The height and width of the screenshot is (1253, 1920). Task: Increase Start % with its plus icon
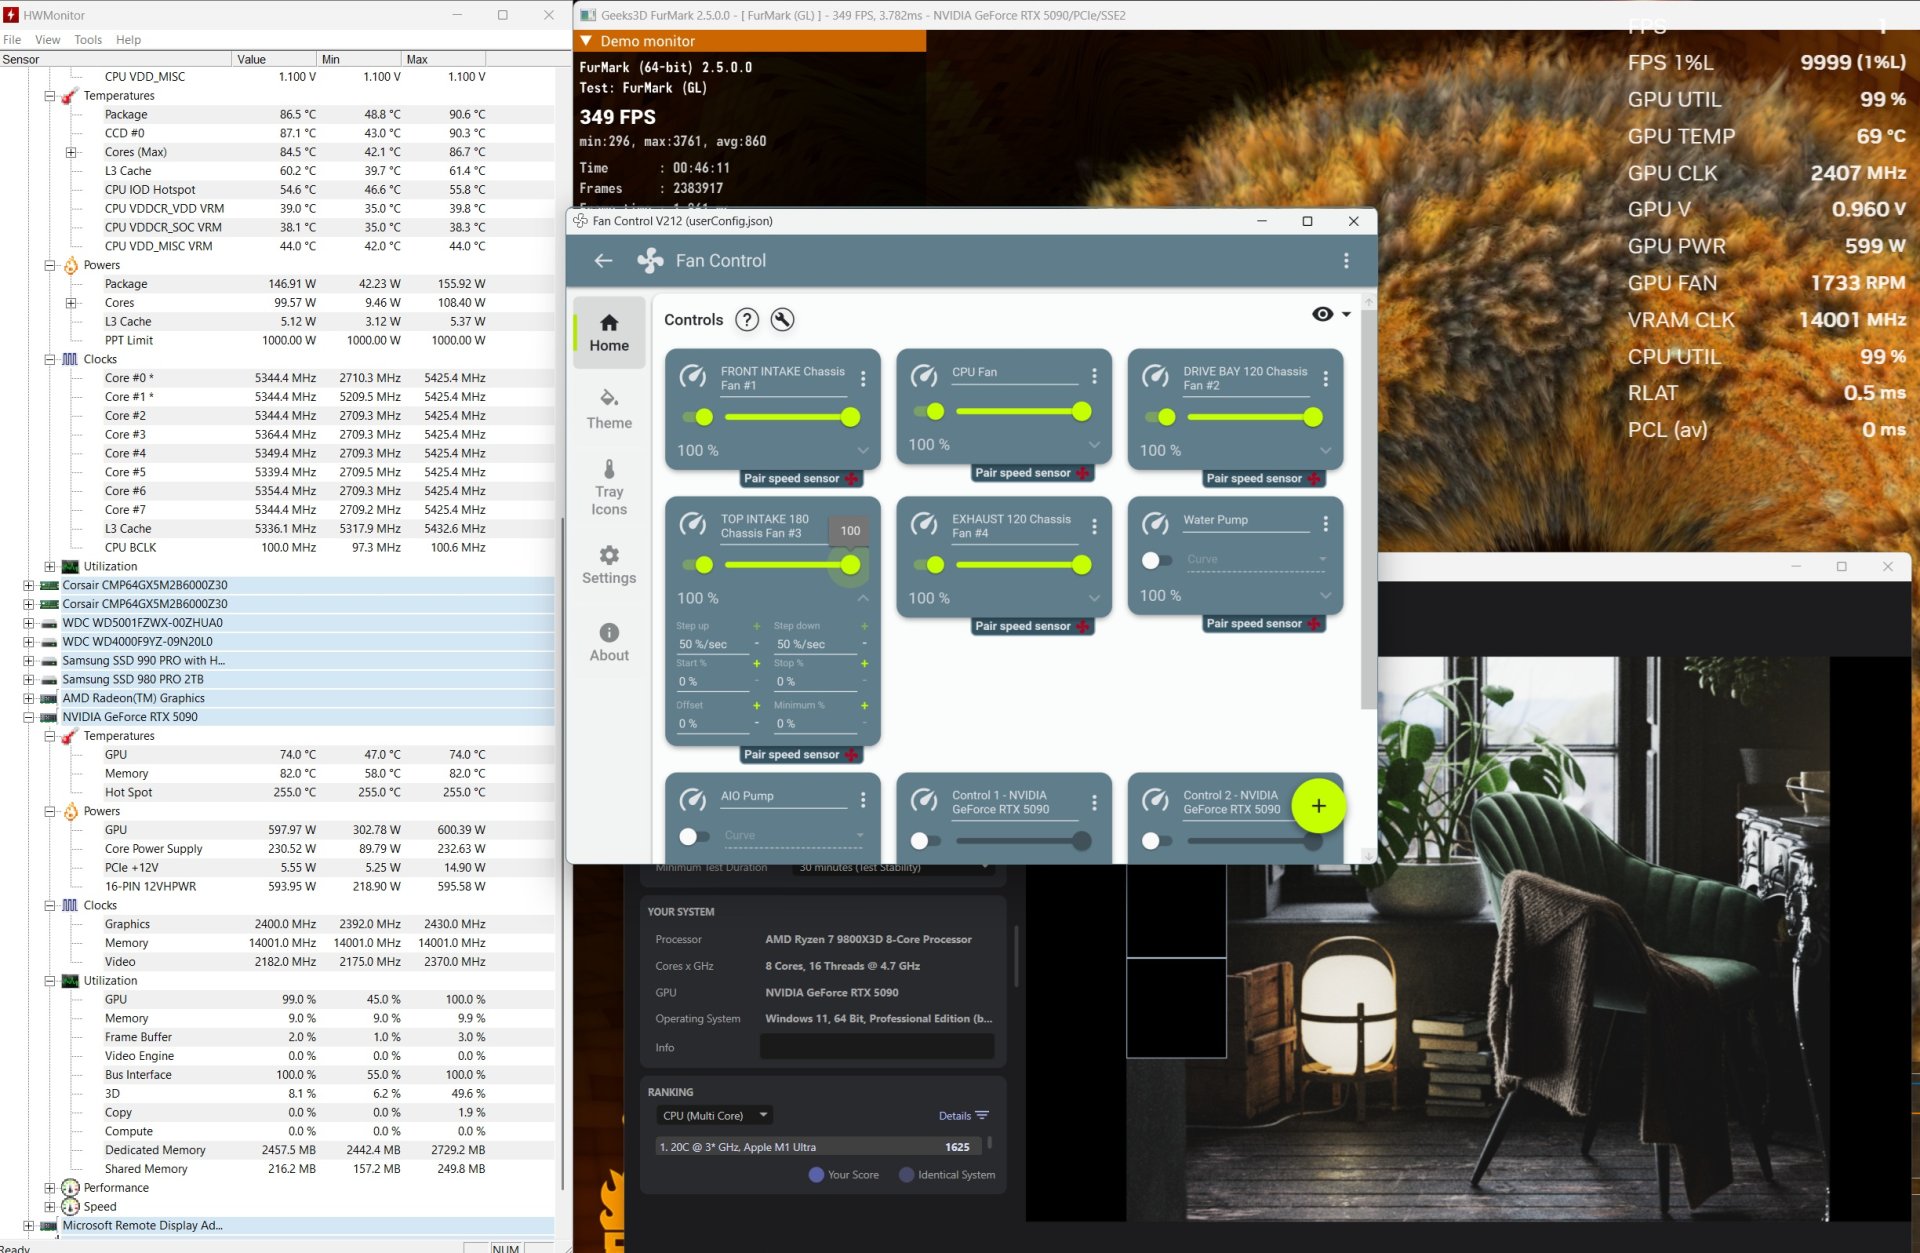pos(757,663)
